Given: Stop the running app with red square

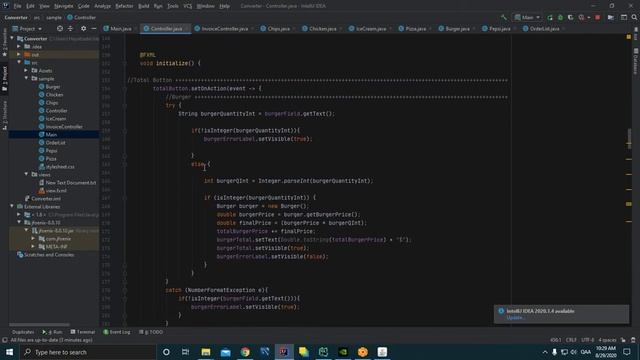Looking at the screenshot, I should click(598, 18).
